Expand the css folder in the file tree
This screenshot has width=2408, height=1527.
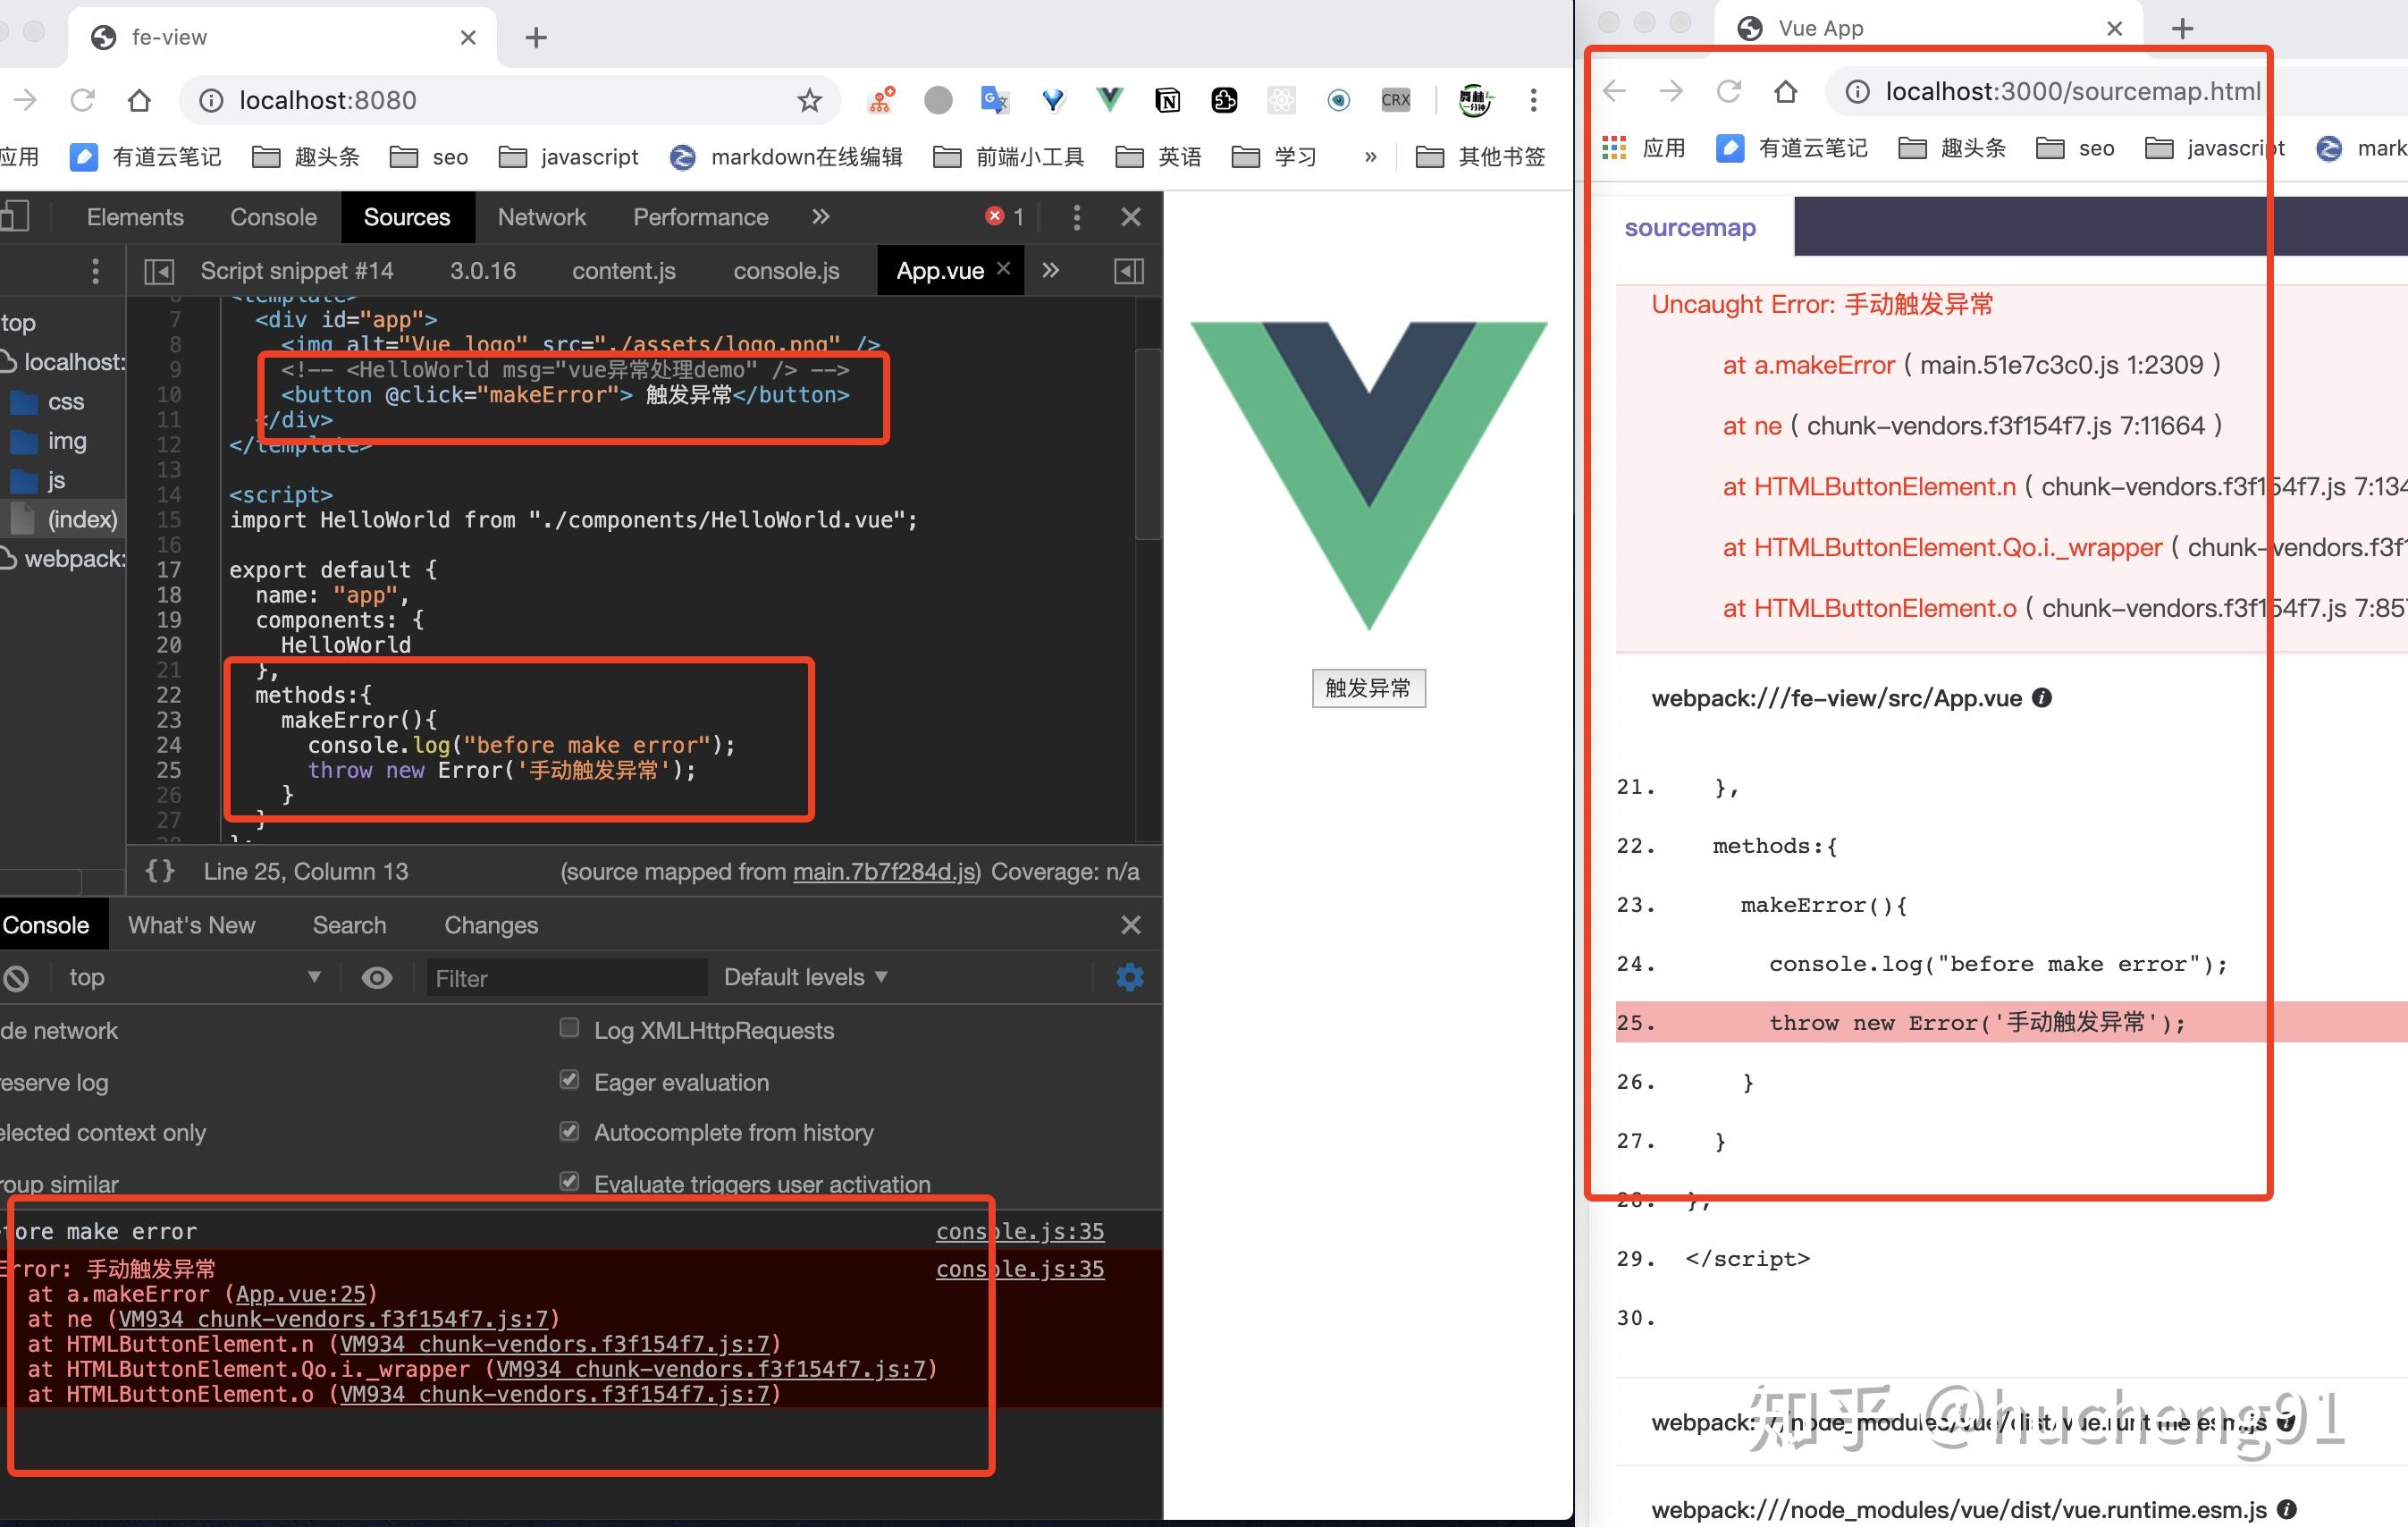point(64,401)
